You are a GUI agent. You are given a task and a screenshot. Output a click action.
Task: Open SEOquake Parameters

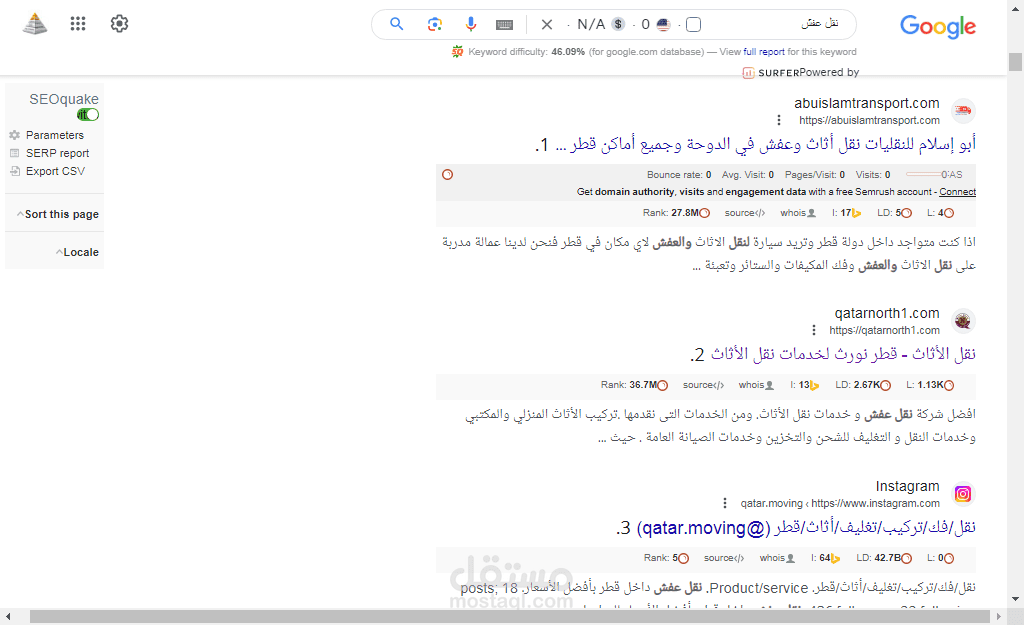tap(55, 135)
